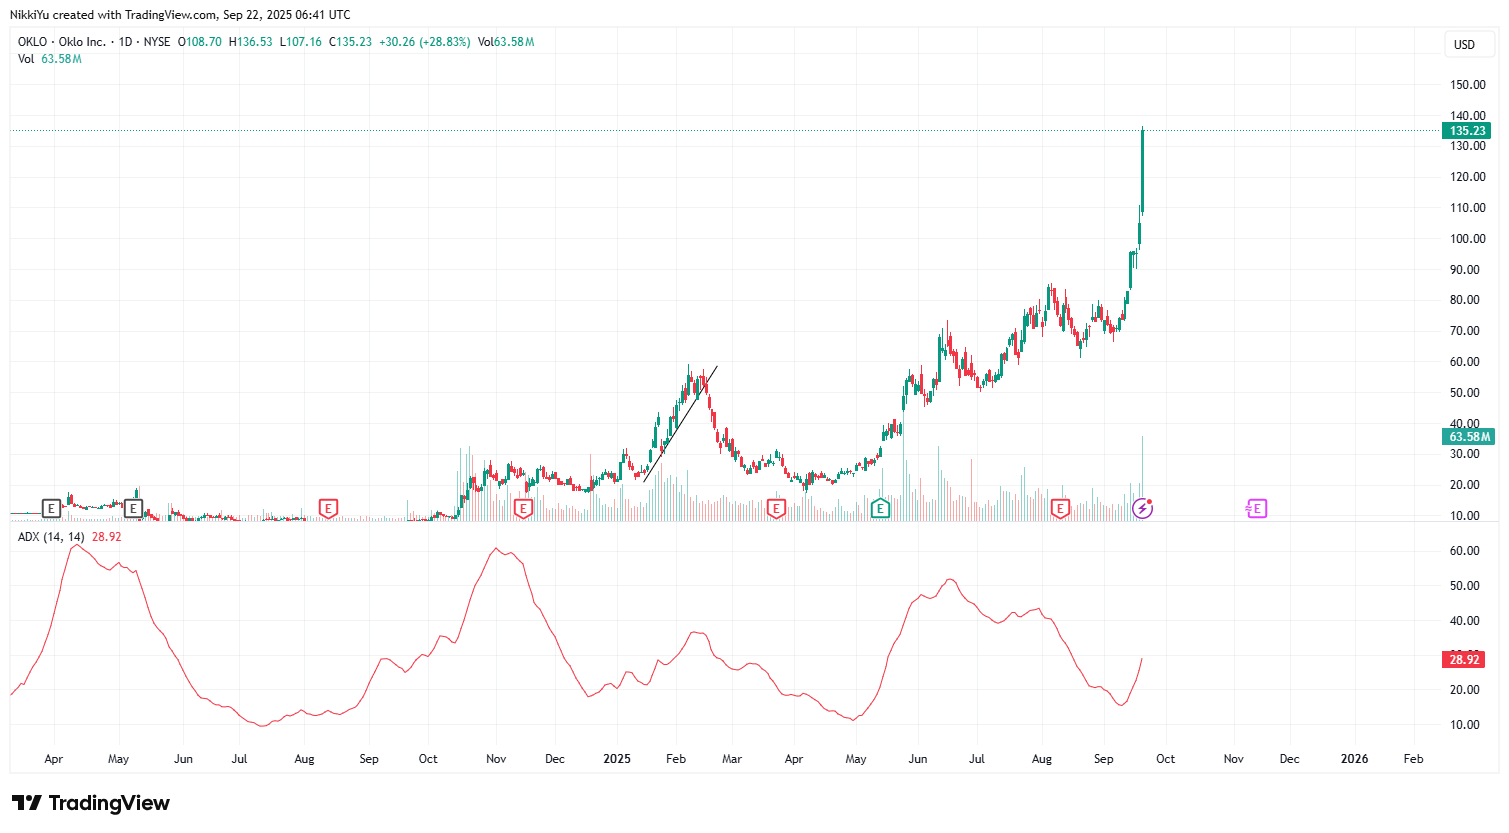
Task: Open the red earnings marker near November 2024
Action: coord(522,509)
